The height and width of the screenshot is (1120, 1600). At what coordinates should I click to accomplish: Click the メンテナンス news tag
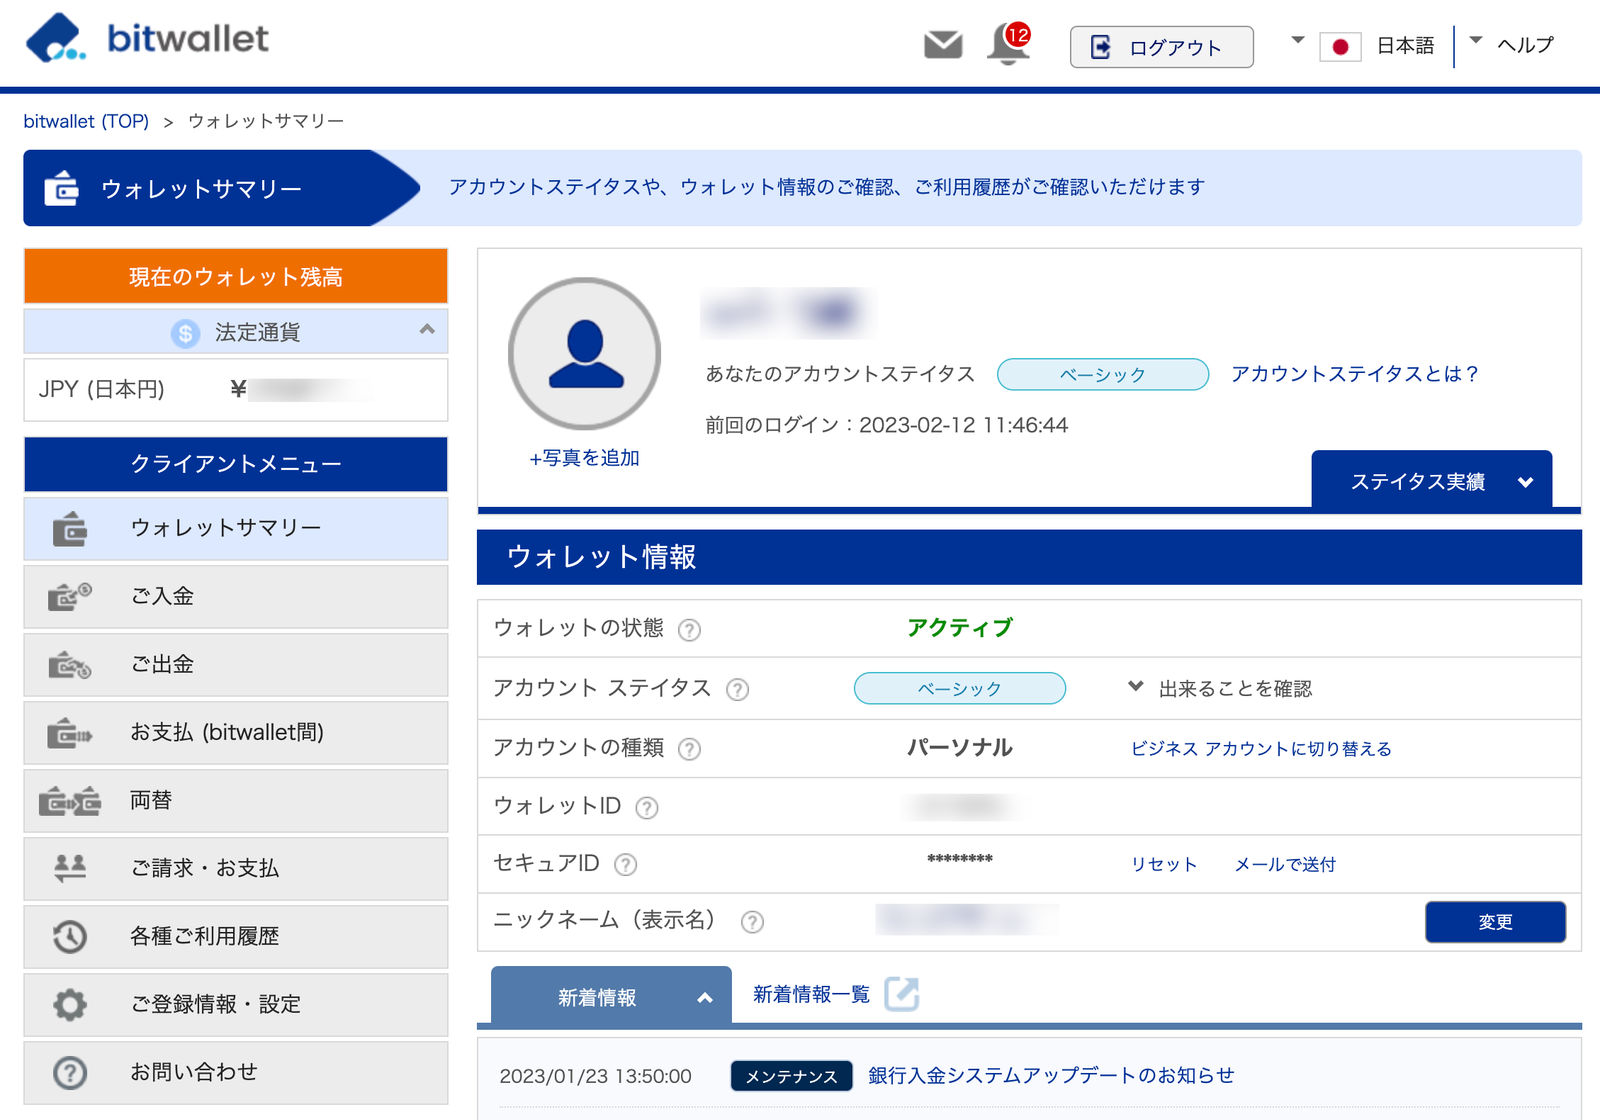pyautogui.click(x=791, y=1076)
